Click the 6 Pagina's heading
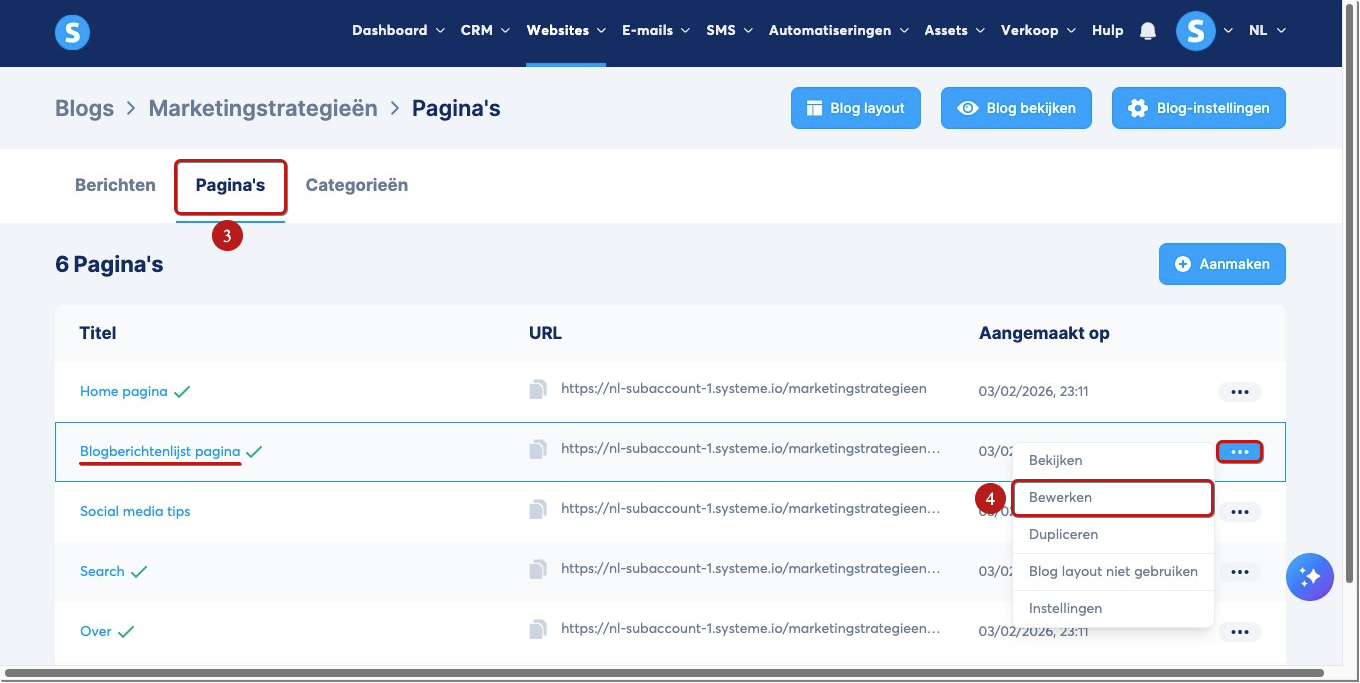Screen dimensions: 1360x683 (109, 264)
